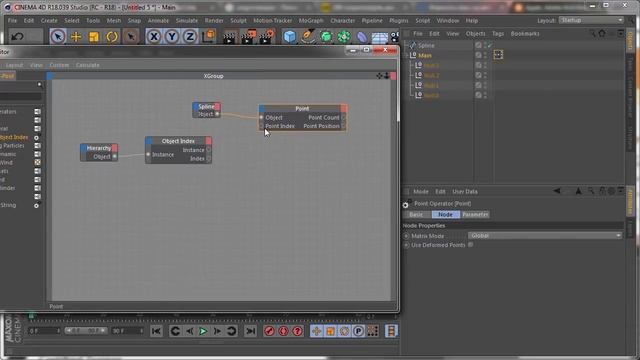Click the Undo arrow icon

coord(17,37)
